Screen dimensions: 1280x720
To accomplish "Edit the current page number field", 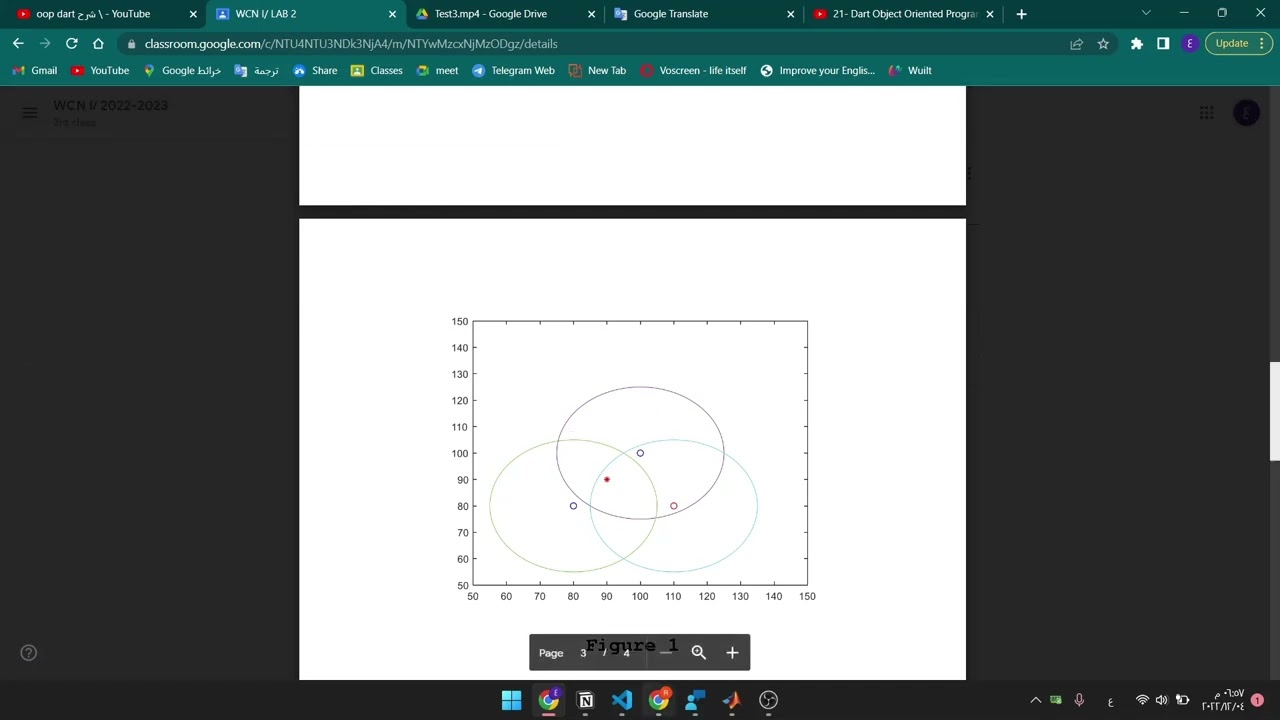I will 583,653.
